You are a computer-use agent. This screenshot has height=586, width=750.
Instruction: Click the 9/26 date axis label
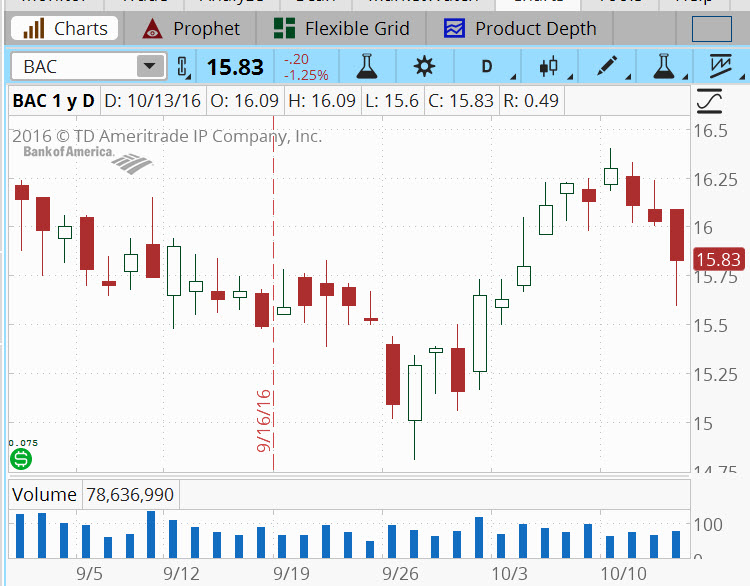[400, 574]
